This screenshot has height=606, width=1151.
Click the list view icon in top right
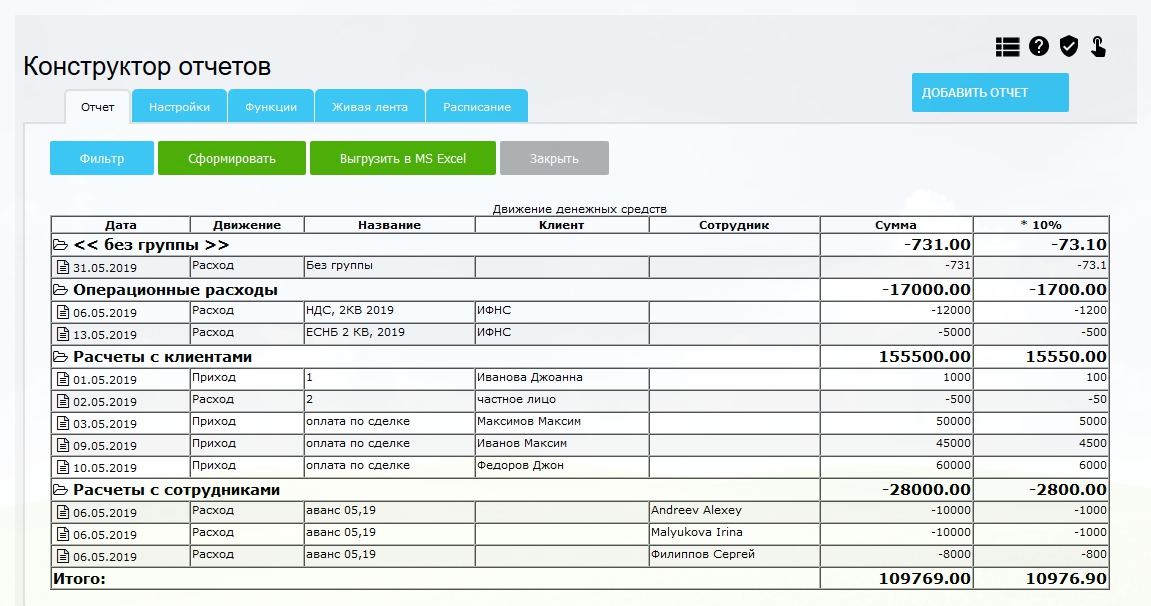1007,46
